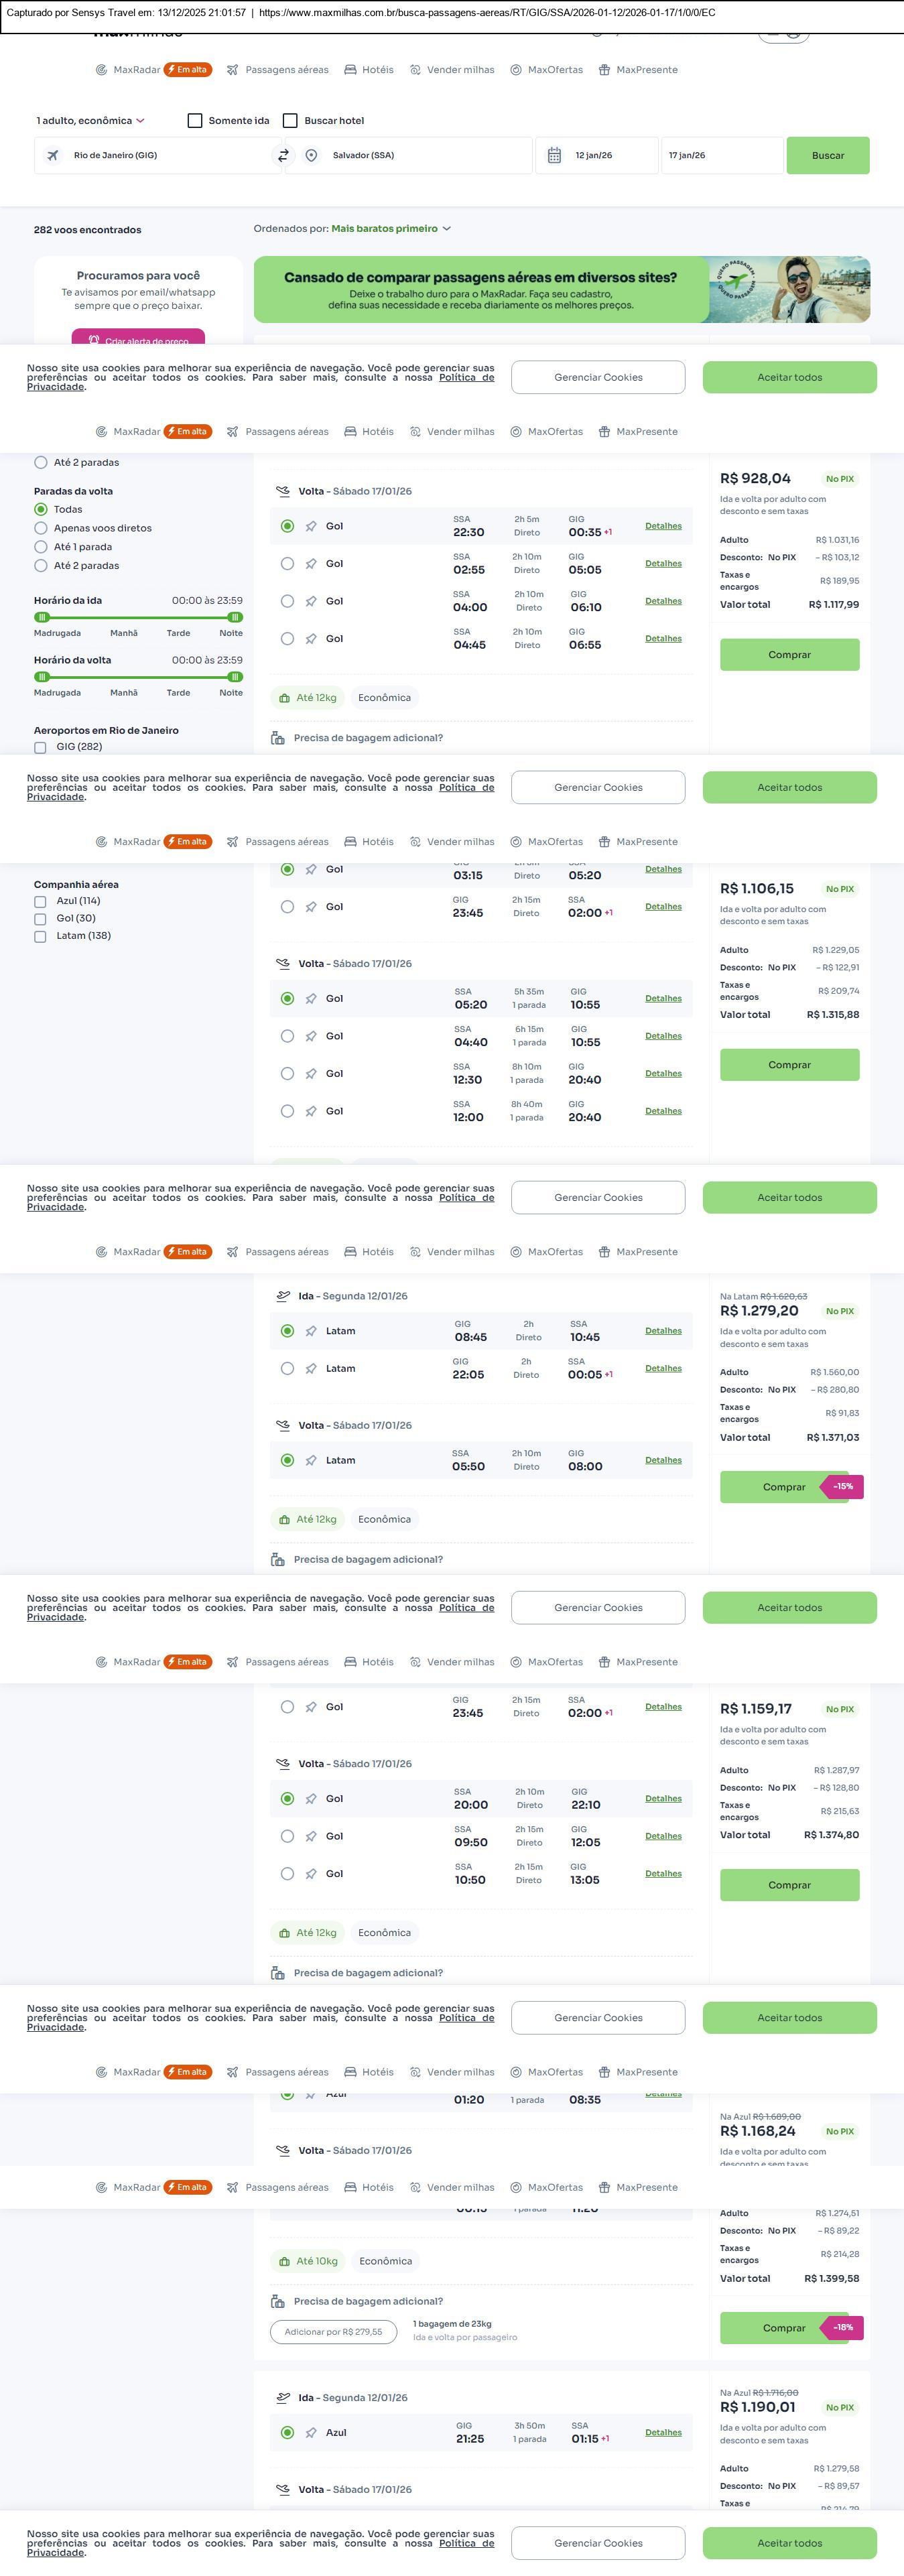Click the luggage icon next to 'Precisa de bagagem adicional?'

pyautogui.click(x=278, y=738)
